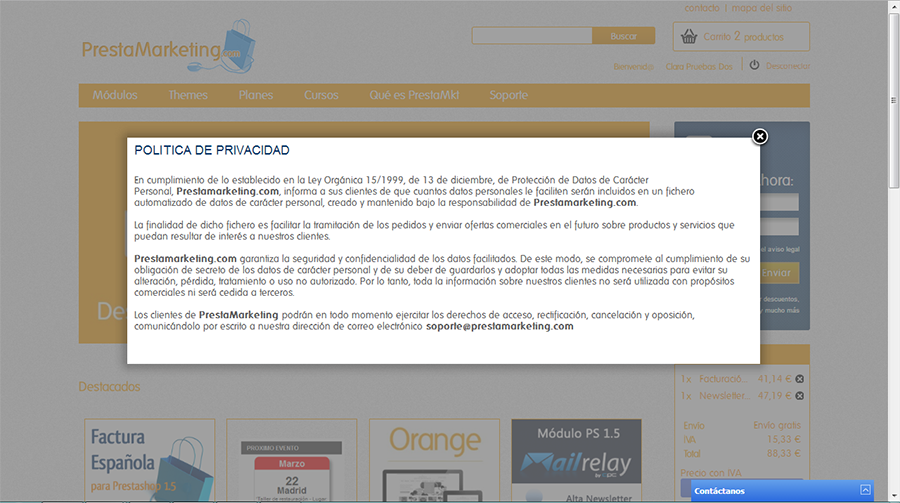The width and height of the screenshot is (900, 503).
Task: Click the Enviar button
Action: (x=777, y=273)
